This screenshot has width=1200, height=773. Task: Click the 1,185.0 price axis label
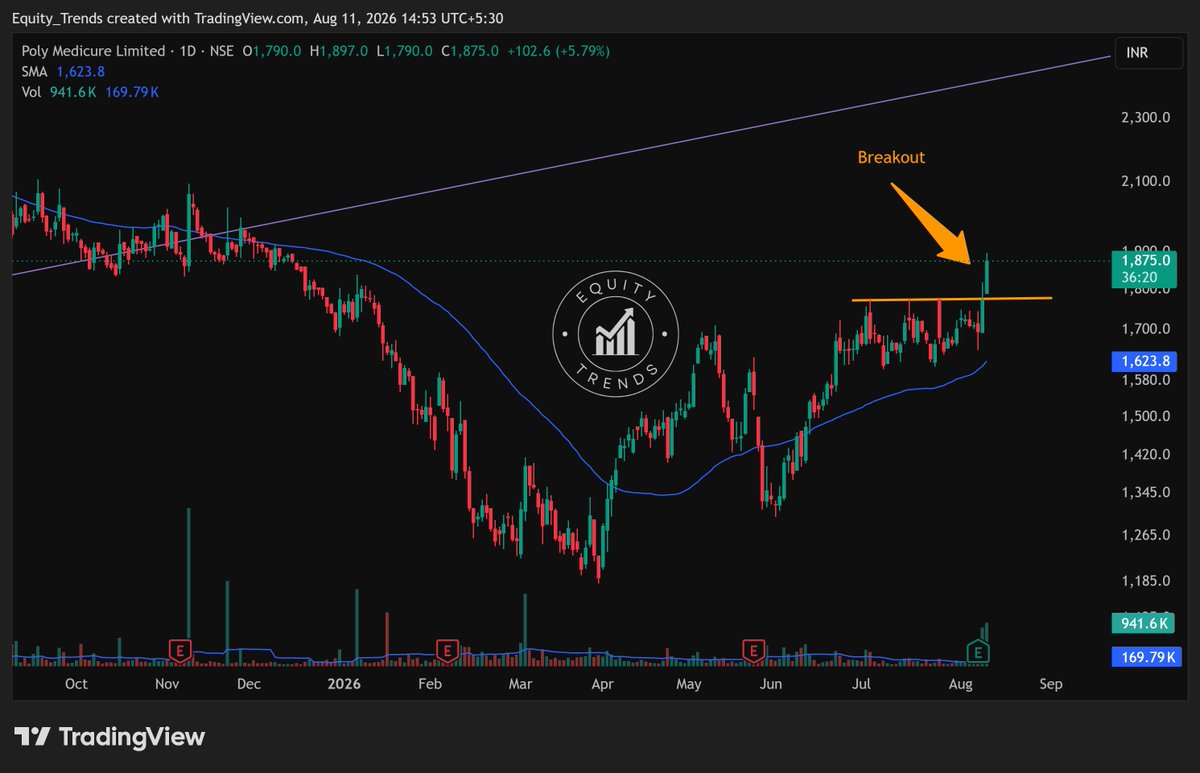1146,581
